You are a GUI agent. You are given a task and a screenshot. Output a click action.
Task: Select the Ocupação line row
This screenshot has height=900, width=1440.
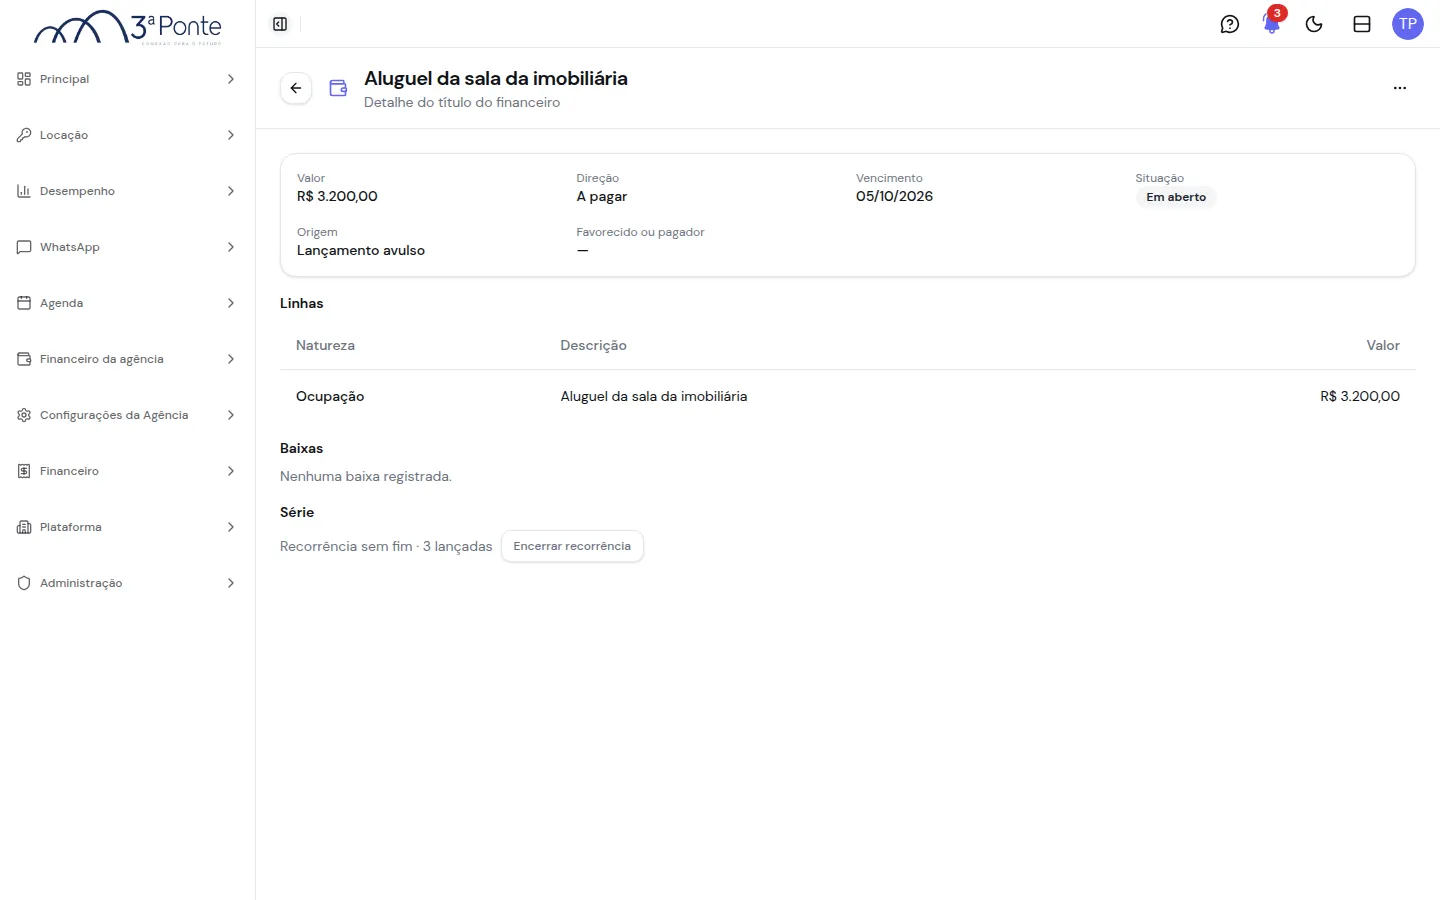coord(848,396)
